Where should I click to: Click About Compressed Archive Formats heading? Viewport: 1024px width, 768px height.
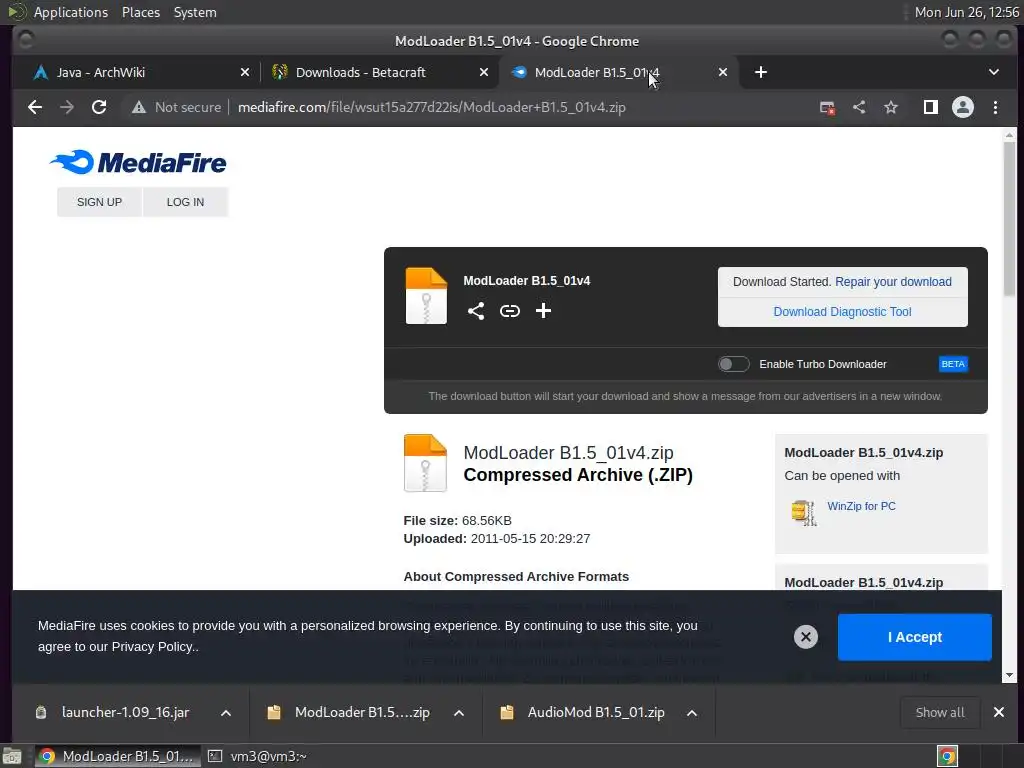[516, 577]
